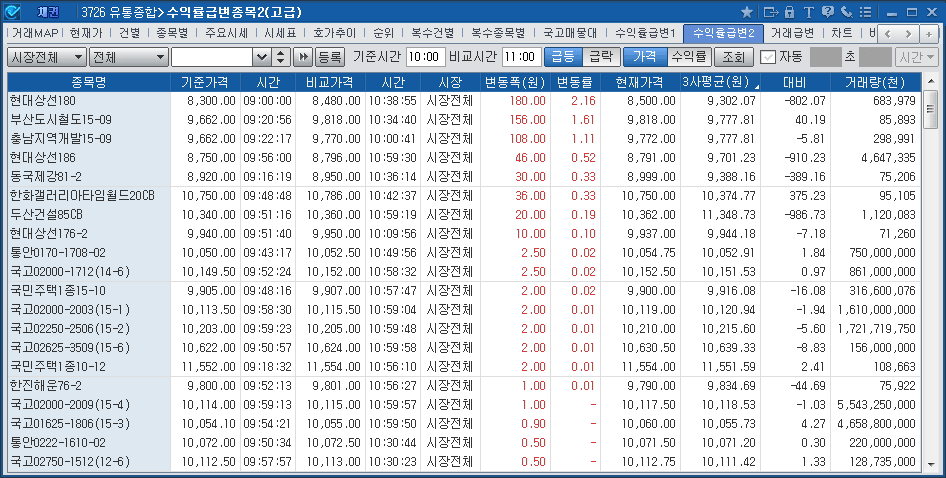
Task: Toggle the 자동 auto-refresh checkbox
Action: 768,57
